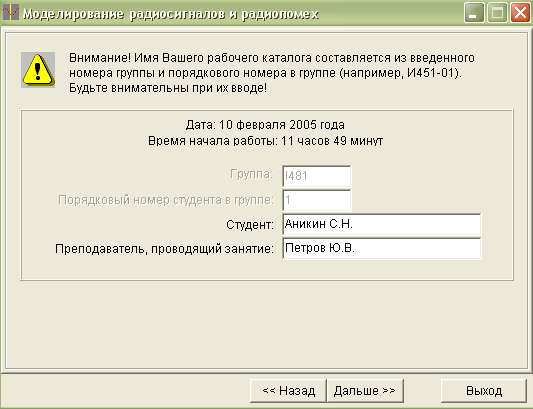Minimize the window

pyautogui.click(x=474, y=13)
